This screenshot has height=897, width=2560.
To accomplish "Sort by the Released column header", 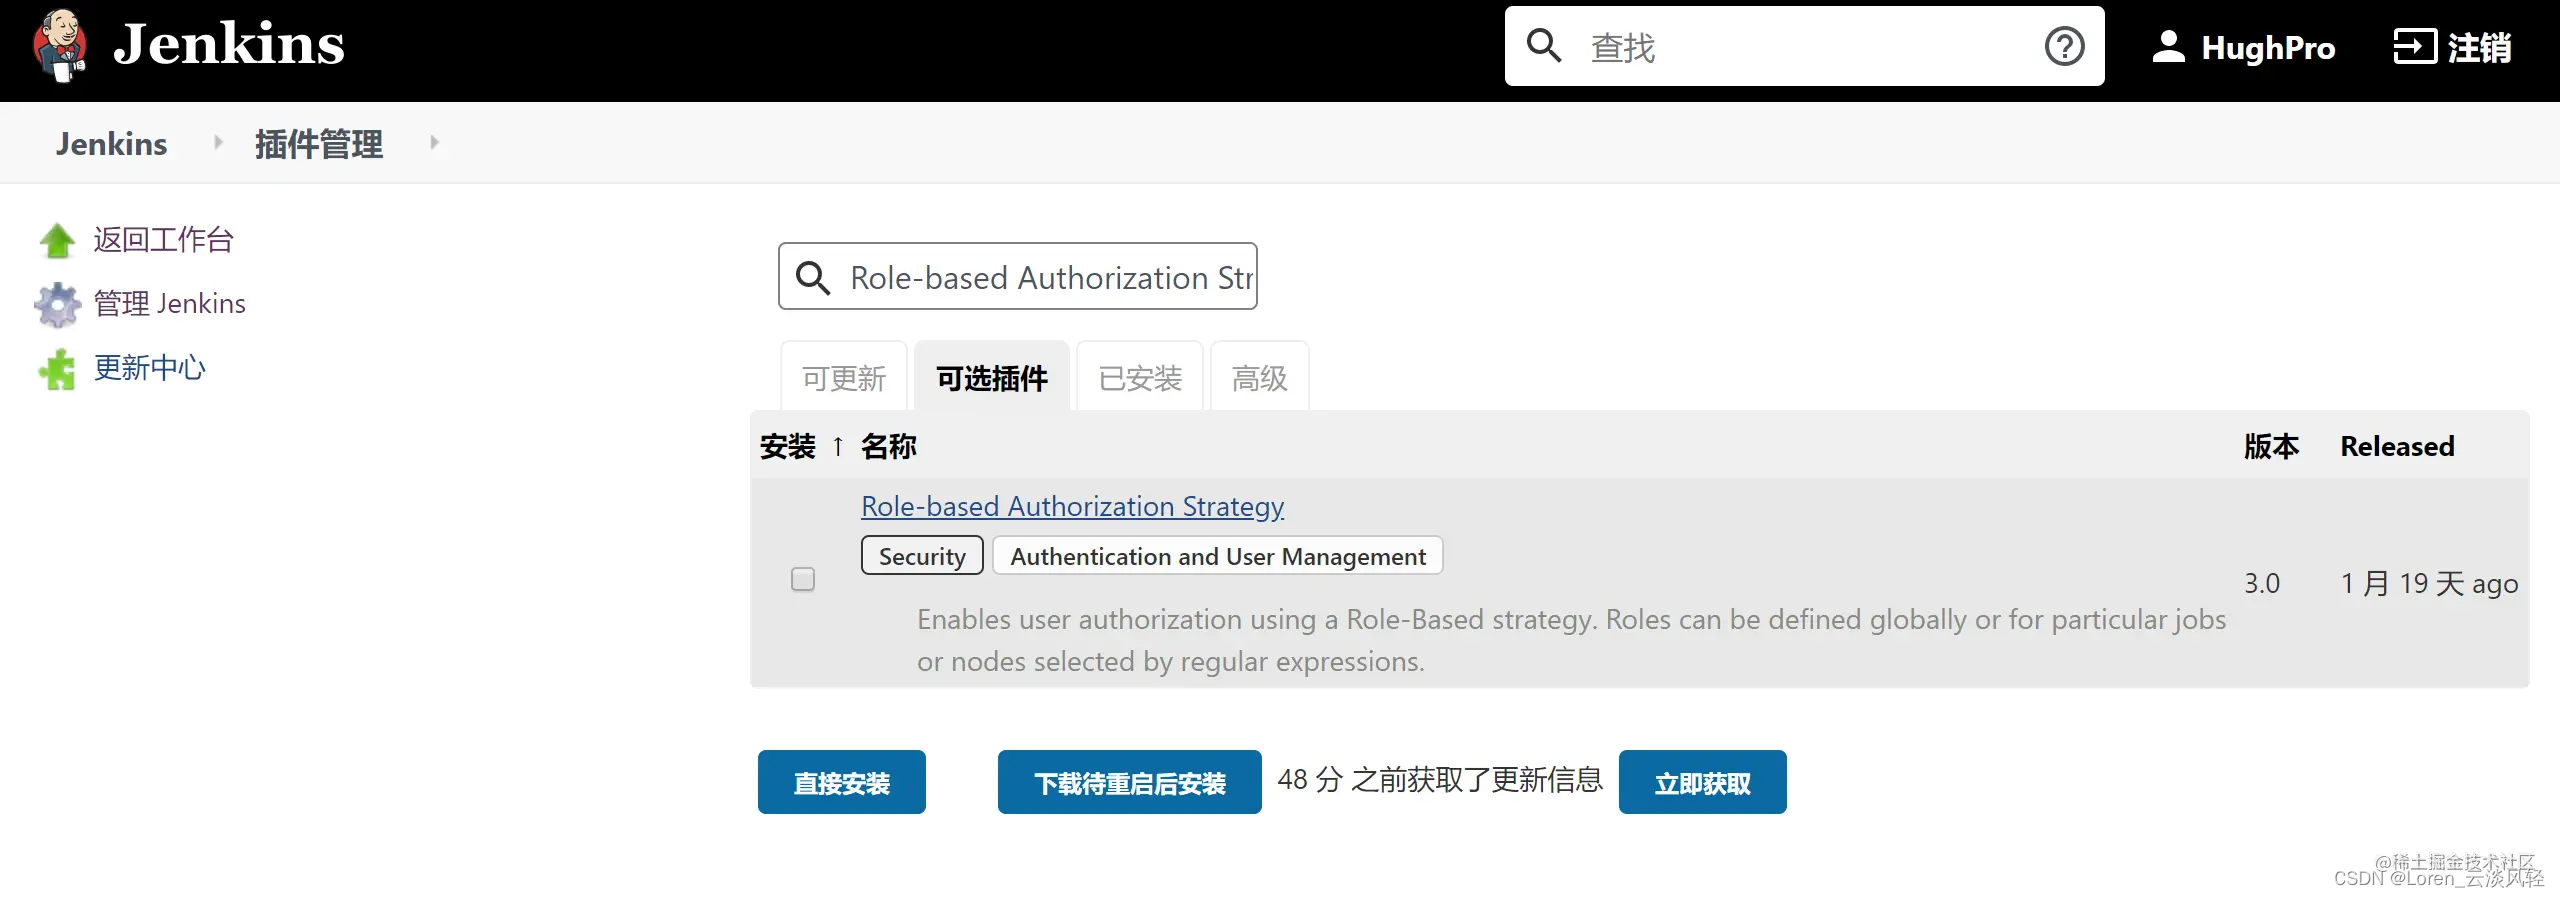I will pos(2397,446).
